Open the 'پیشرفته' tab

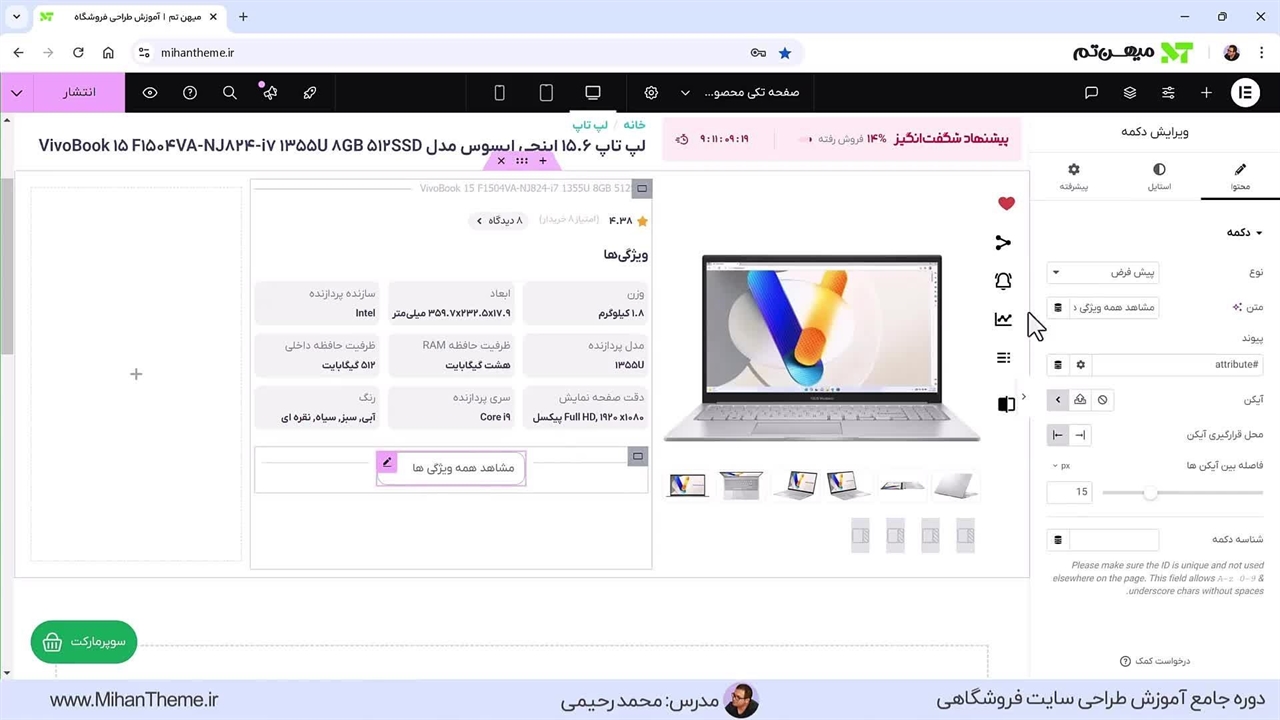point(1073,177)
